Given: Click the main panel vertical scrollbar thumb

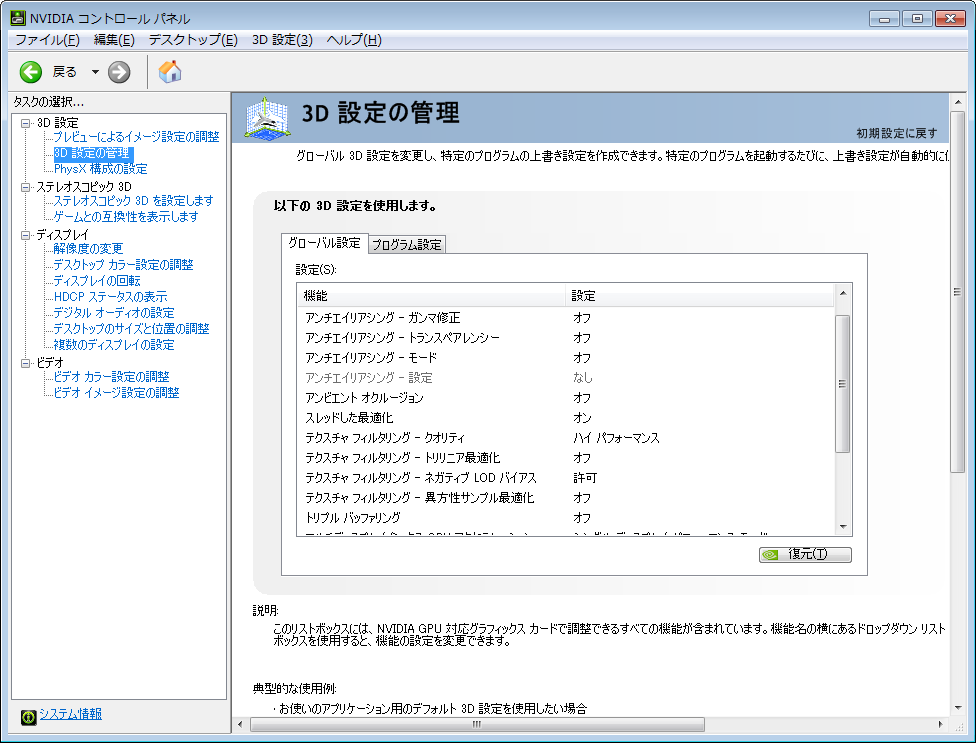Looking at the screenshot, I should pyautogui.click(x=957, y=292).
